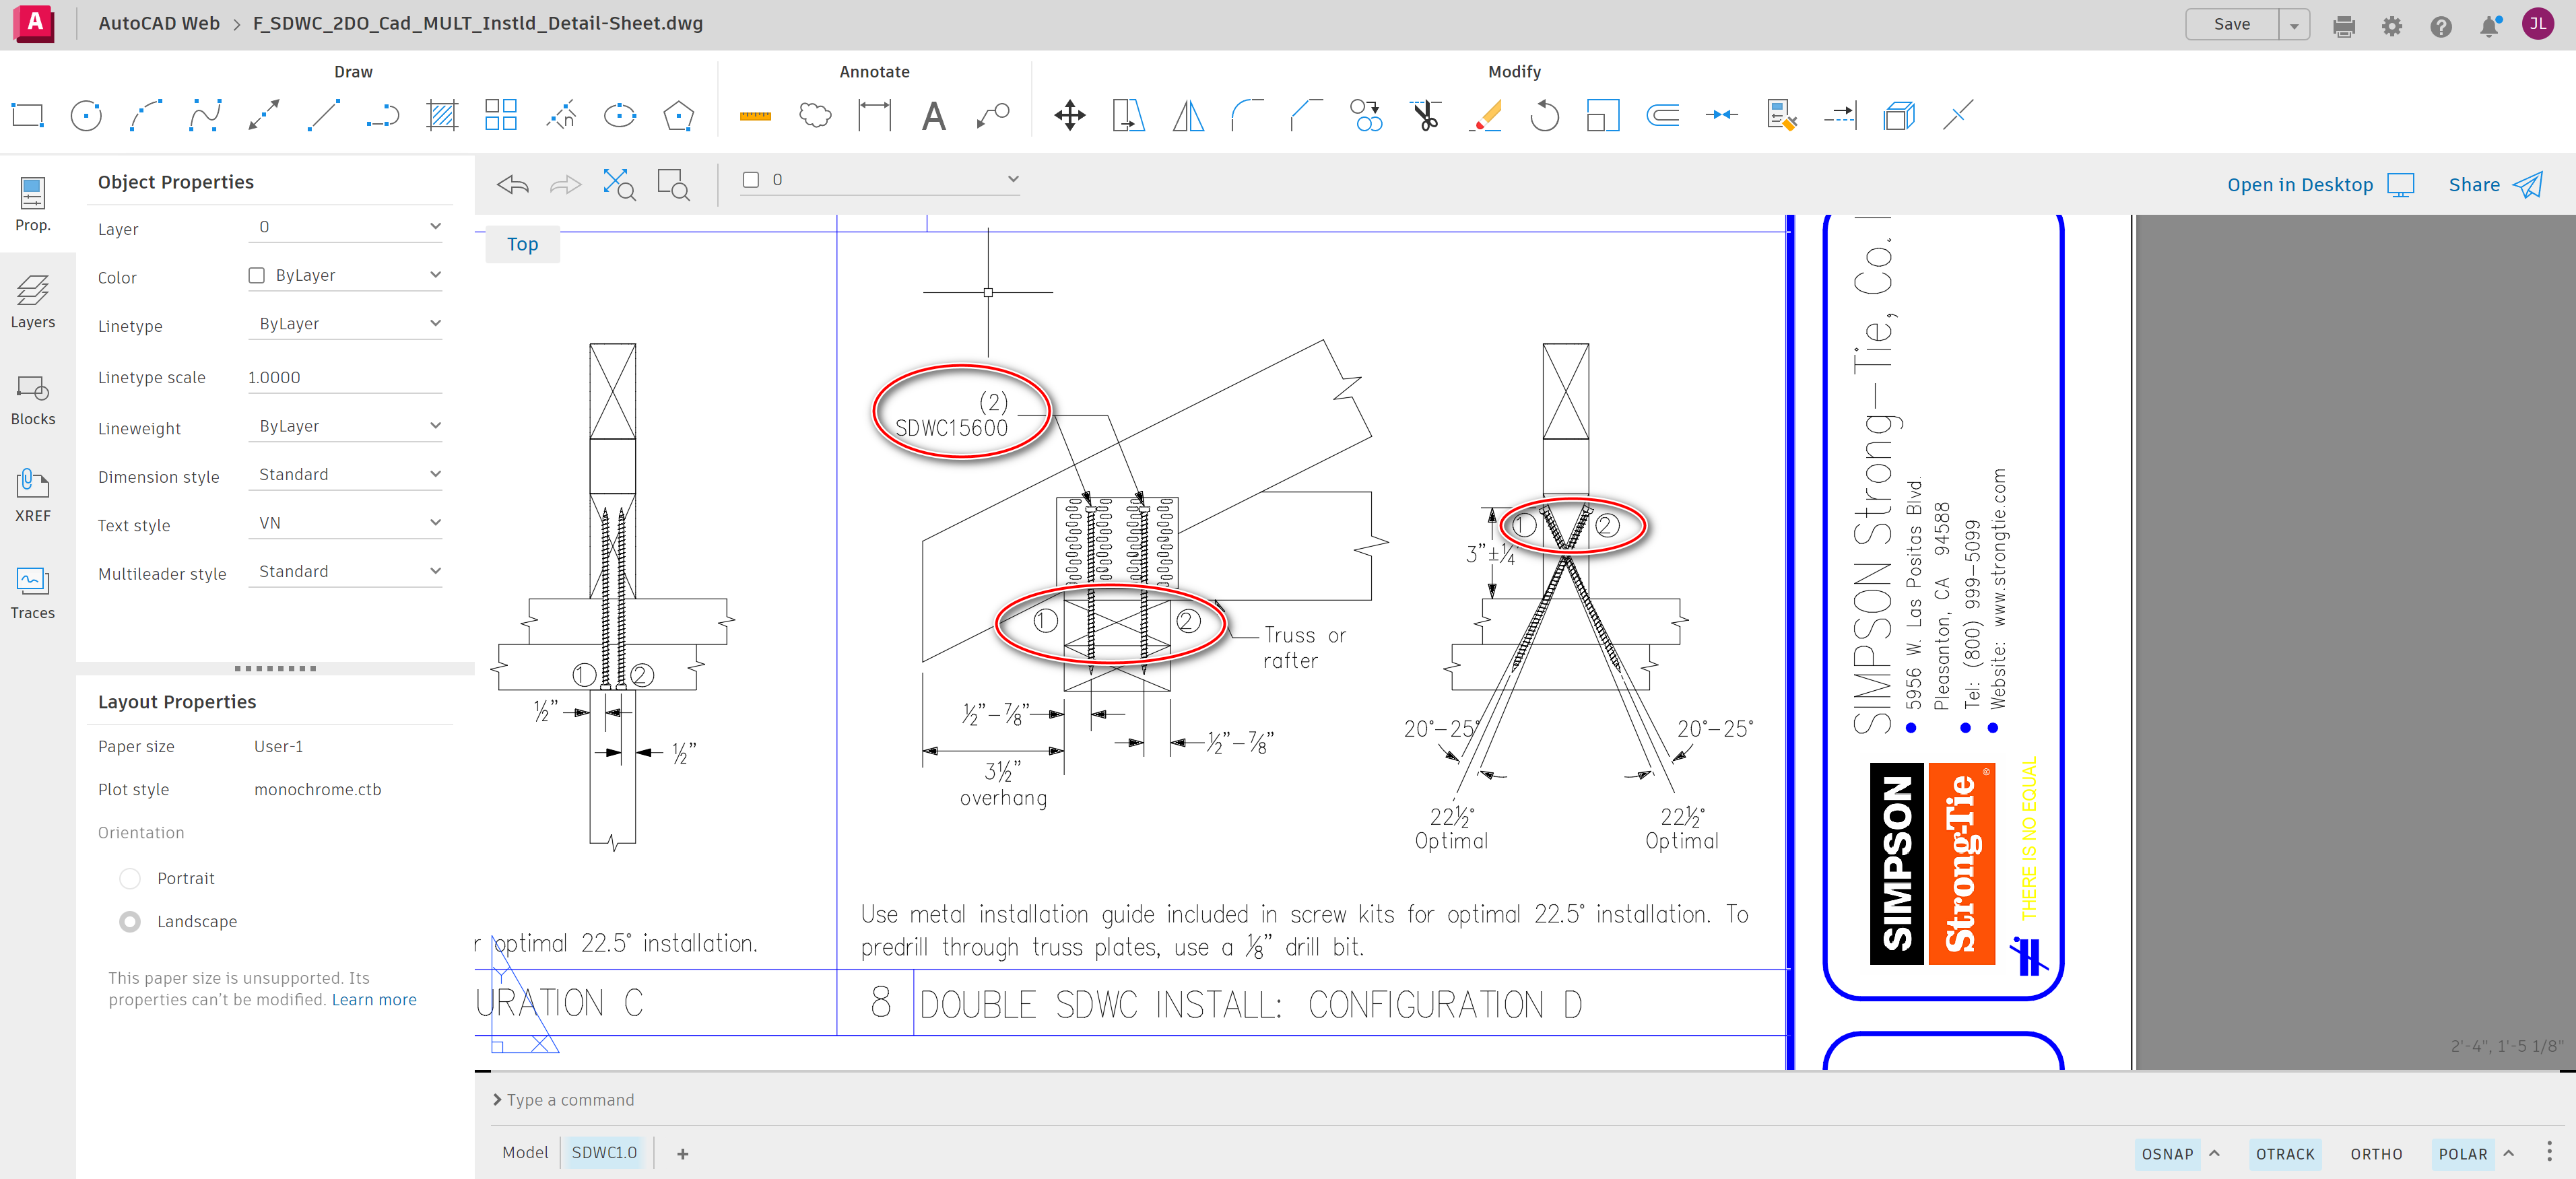This screenshot has width=2576, height=1179.
Task: Expand the Text style dropdown
Action: [x=345, y=523]
